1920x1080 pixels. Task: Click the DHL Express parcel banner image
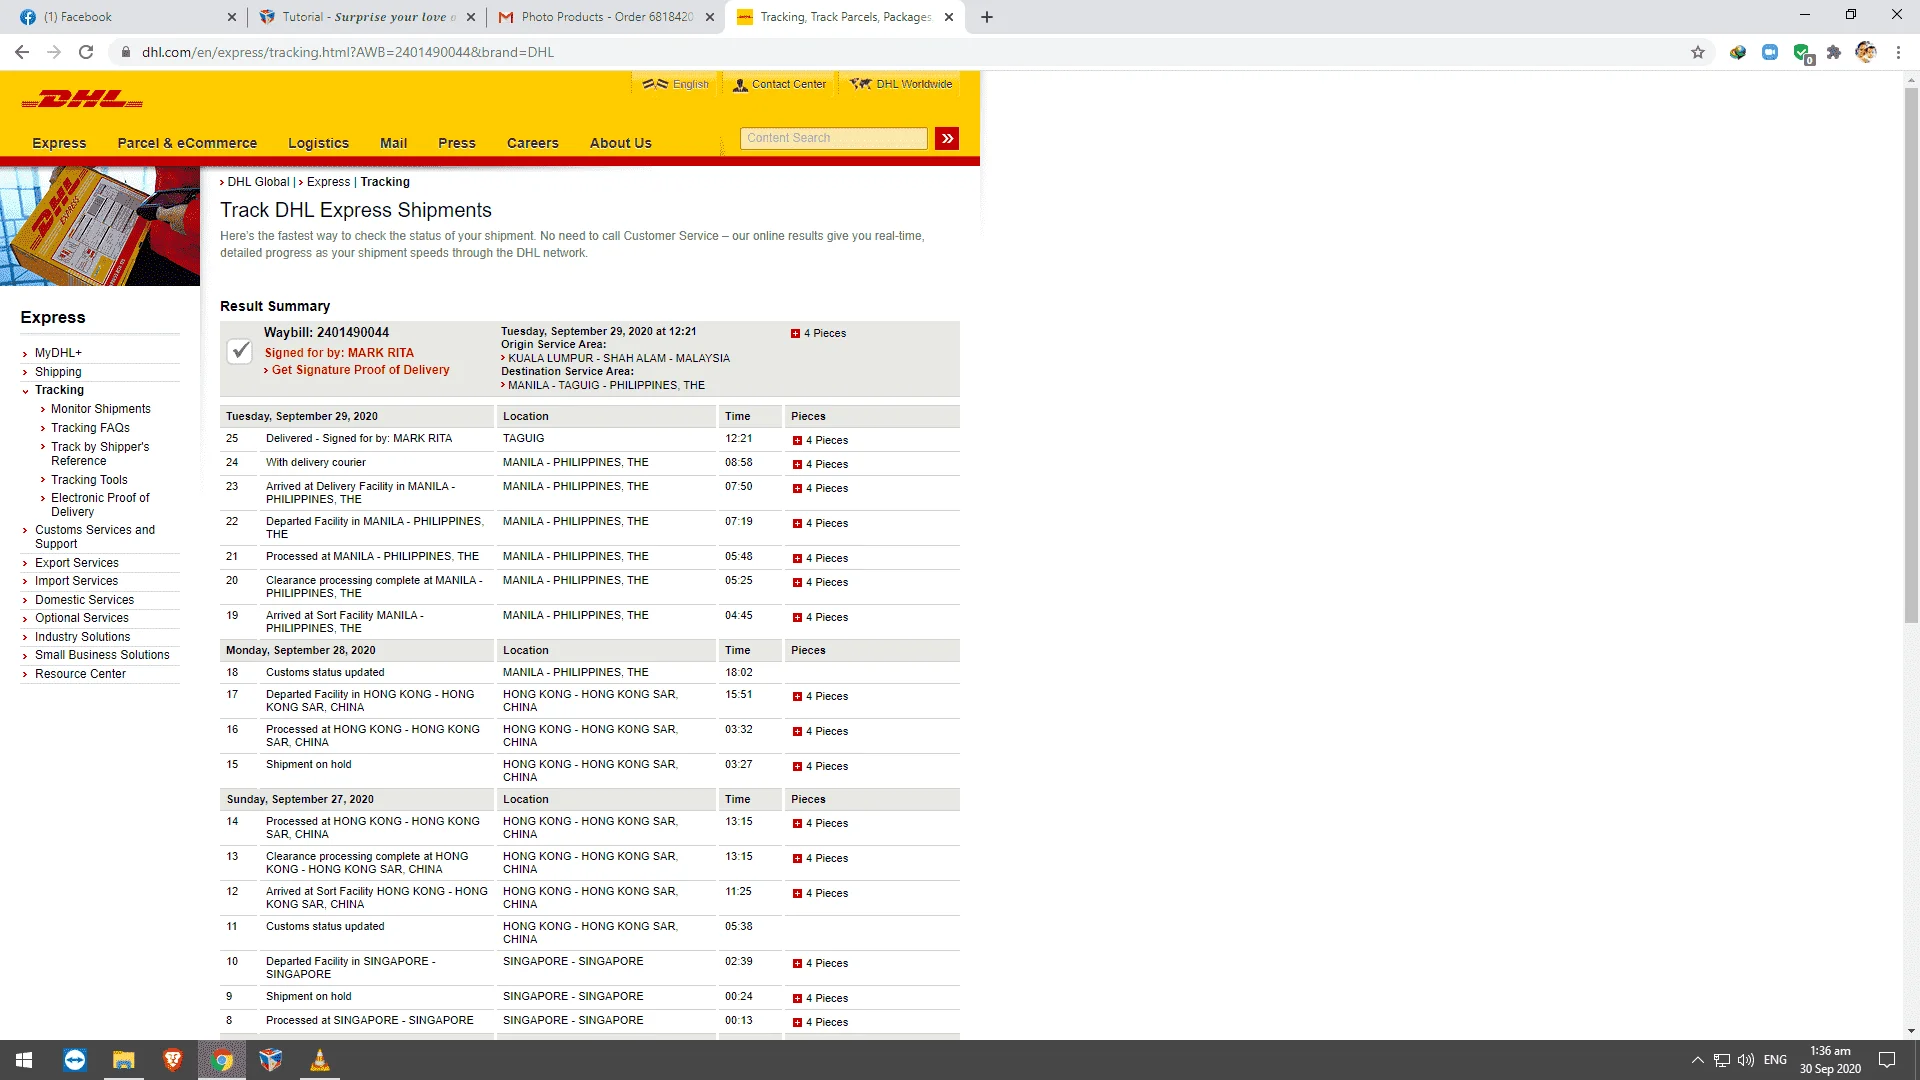click(x=100, y=226)
